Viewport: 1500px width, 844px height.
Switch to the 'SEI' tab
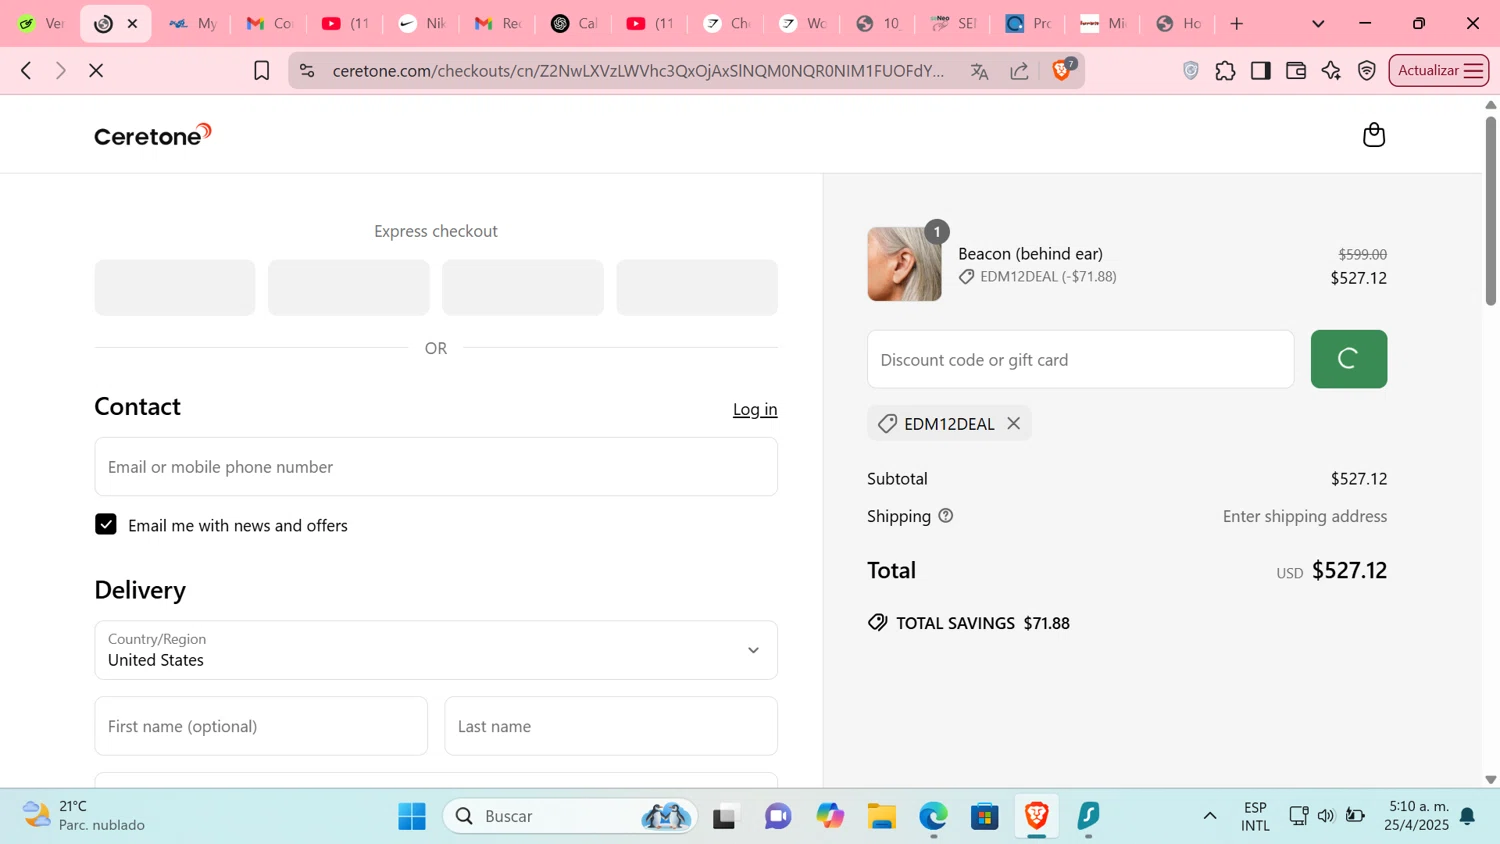[953, 23]
